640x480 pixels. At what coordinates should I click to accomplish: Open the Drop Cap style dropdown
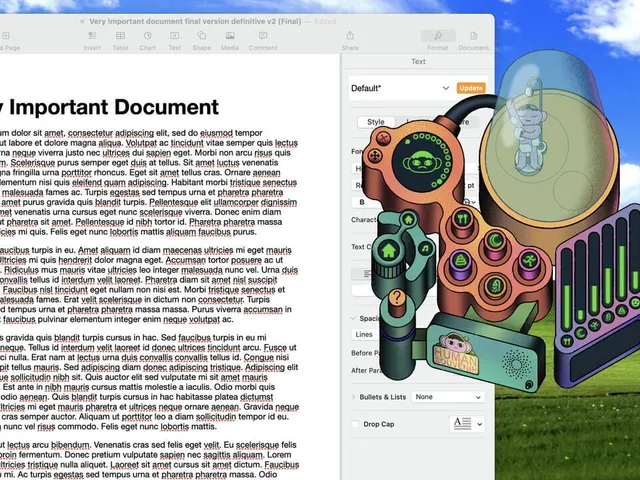467,424
